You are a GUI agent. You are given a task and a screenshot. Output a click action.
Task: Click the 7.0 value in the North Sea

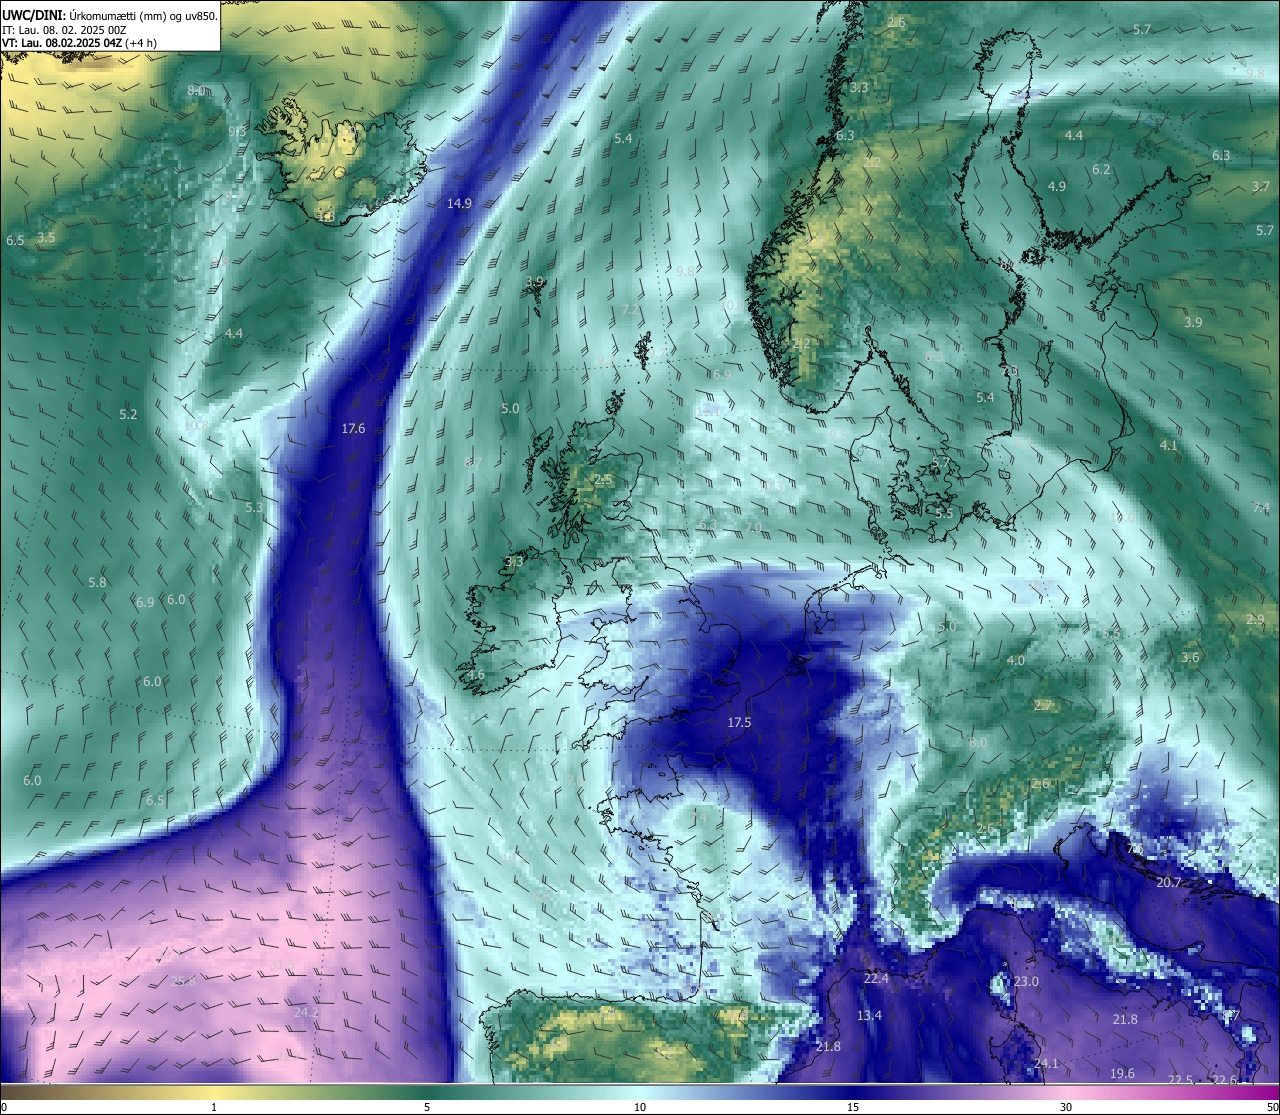tap(753, 527)
